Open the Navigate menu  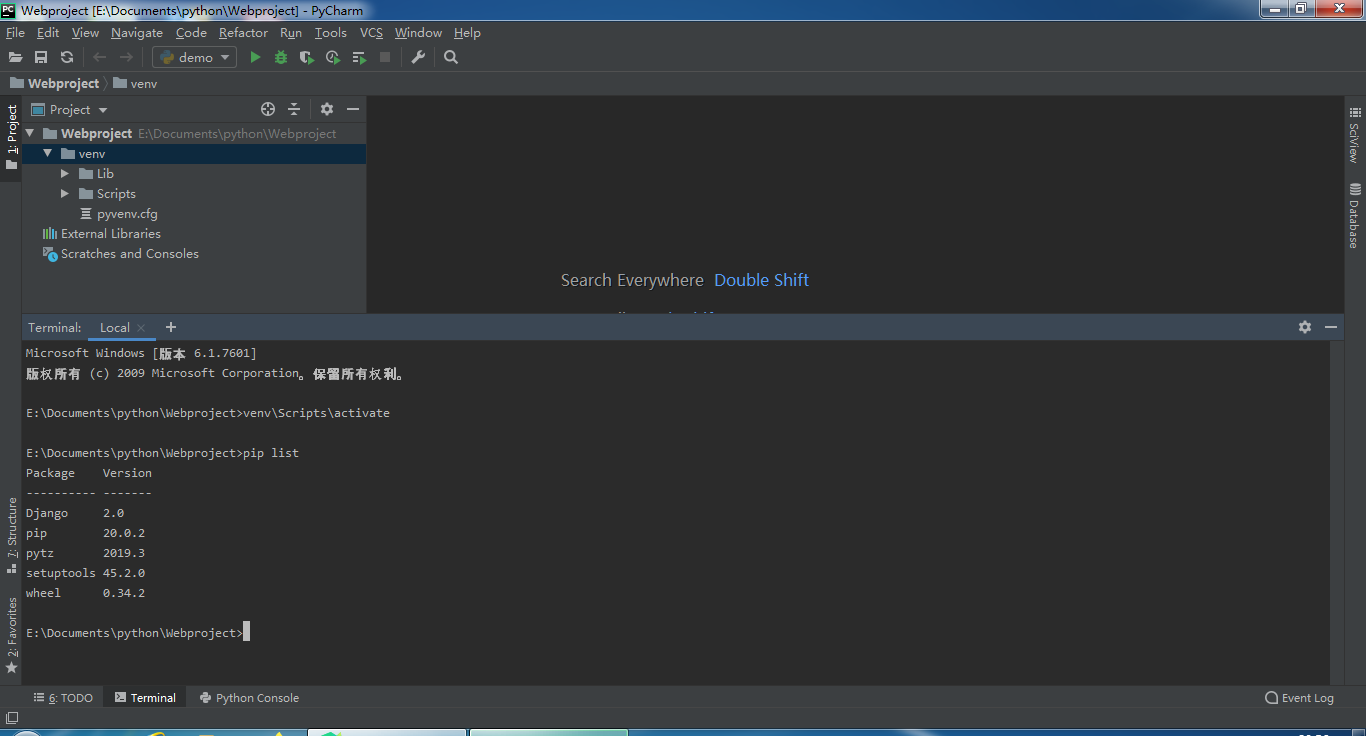[x=137, y=33]
